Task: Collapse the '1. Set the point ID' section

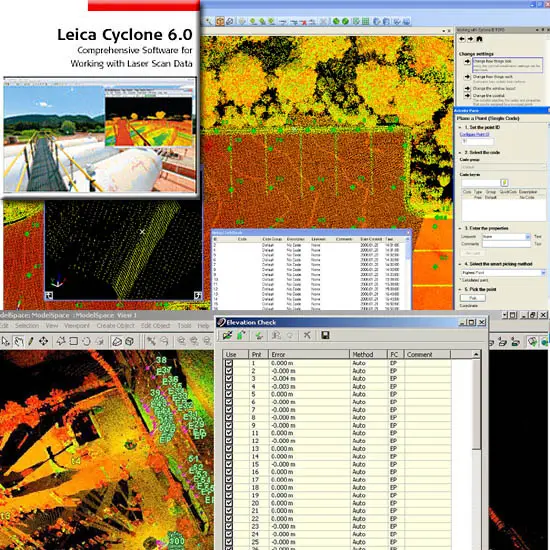Action: click(x=460, y=127)
